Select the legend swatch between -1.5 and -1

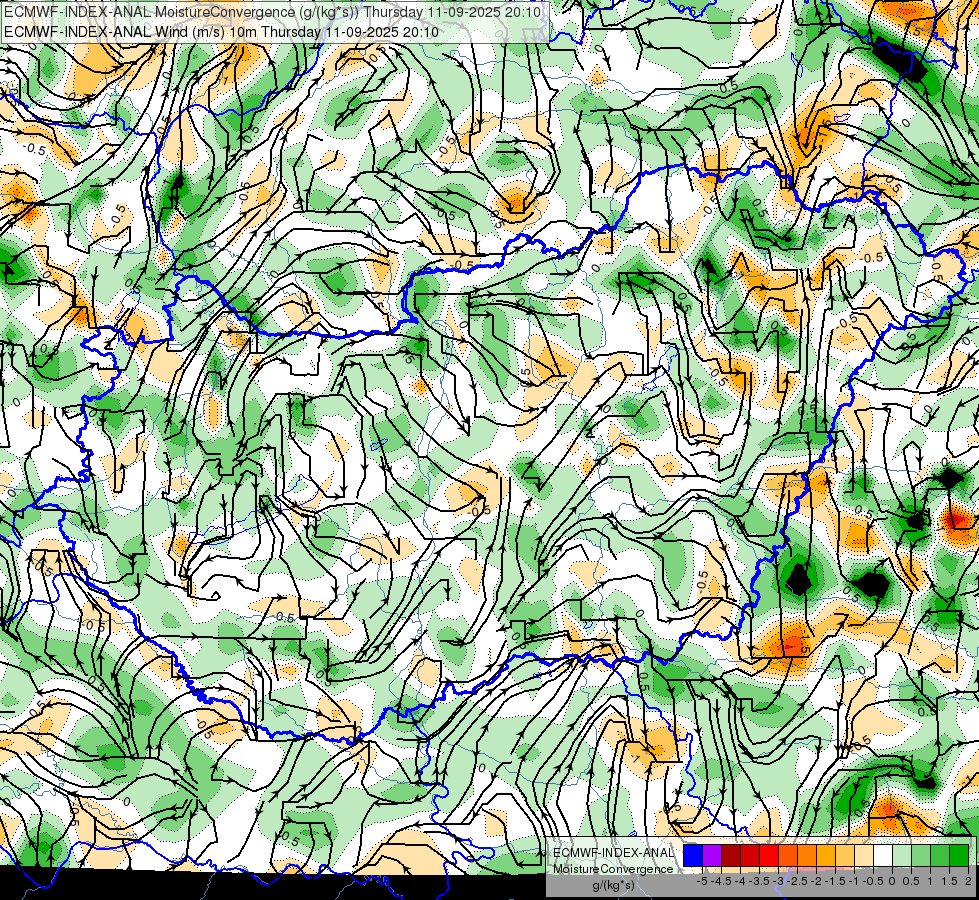[845, 856]
